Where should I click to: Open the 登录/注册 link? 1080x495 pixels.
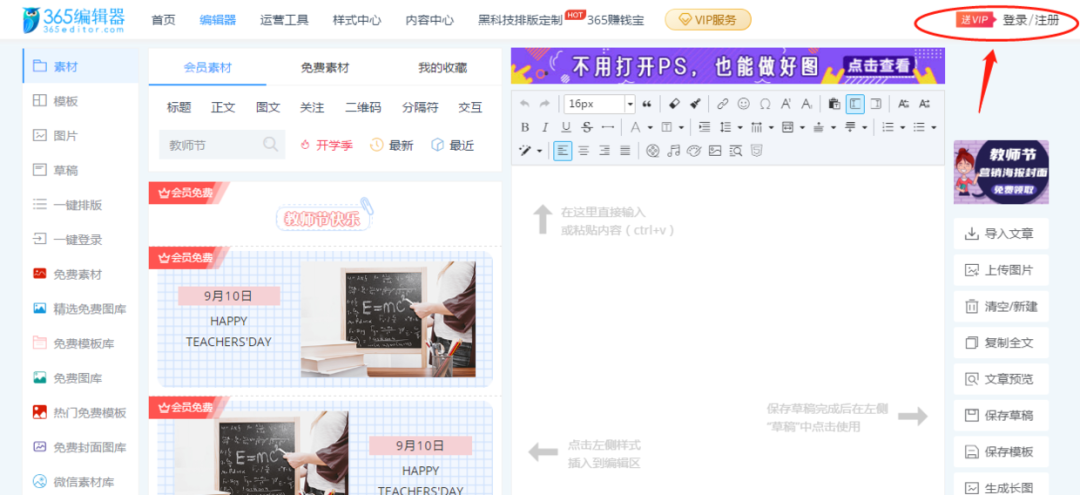tap(1030, 20)
